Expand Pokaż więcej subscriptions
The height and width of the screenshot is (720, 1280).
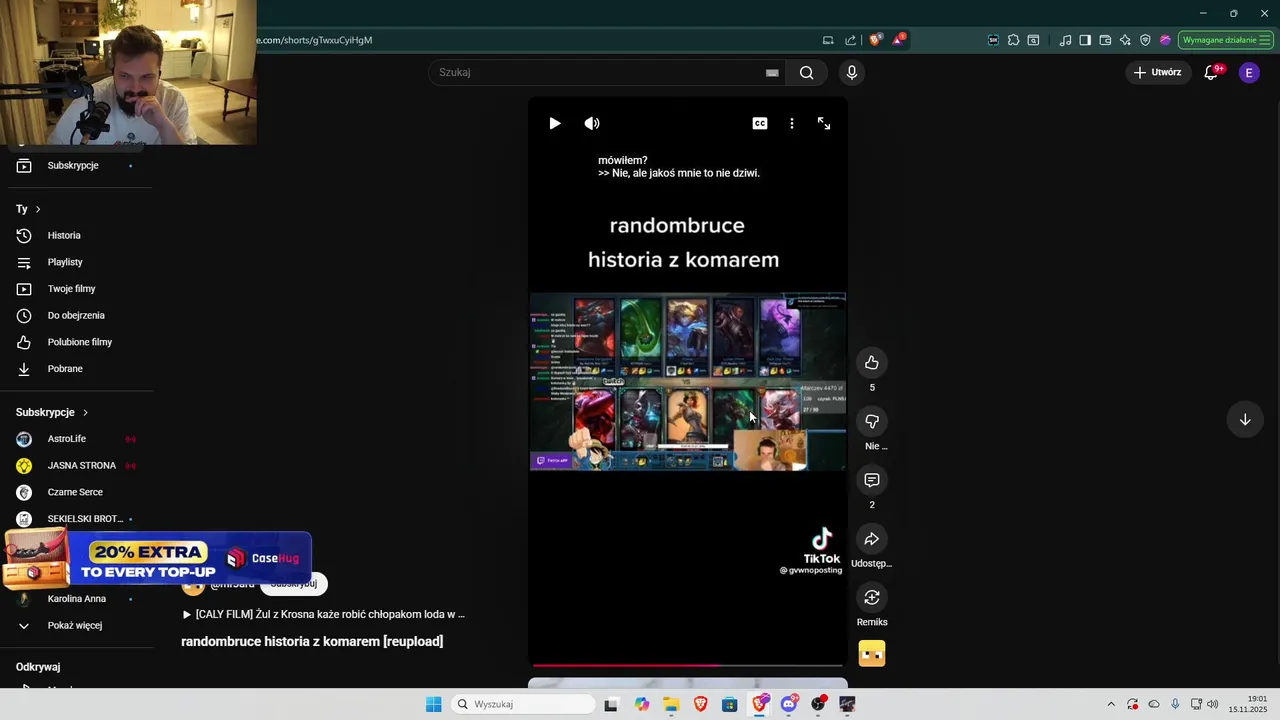tap(76, 626)
